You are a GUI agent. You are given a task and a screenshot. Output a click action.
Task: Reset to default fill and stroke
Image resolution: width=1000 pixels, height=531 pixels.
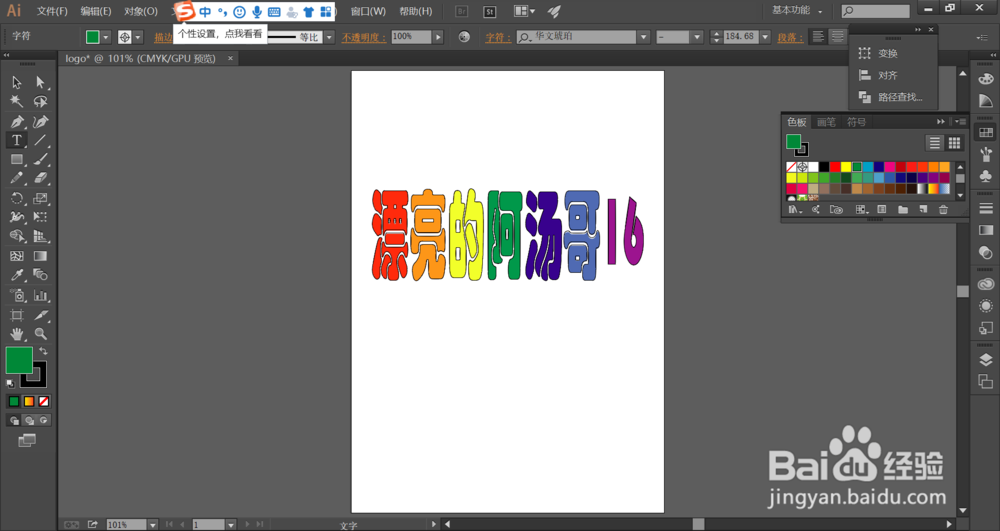10,383
